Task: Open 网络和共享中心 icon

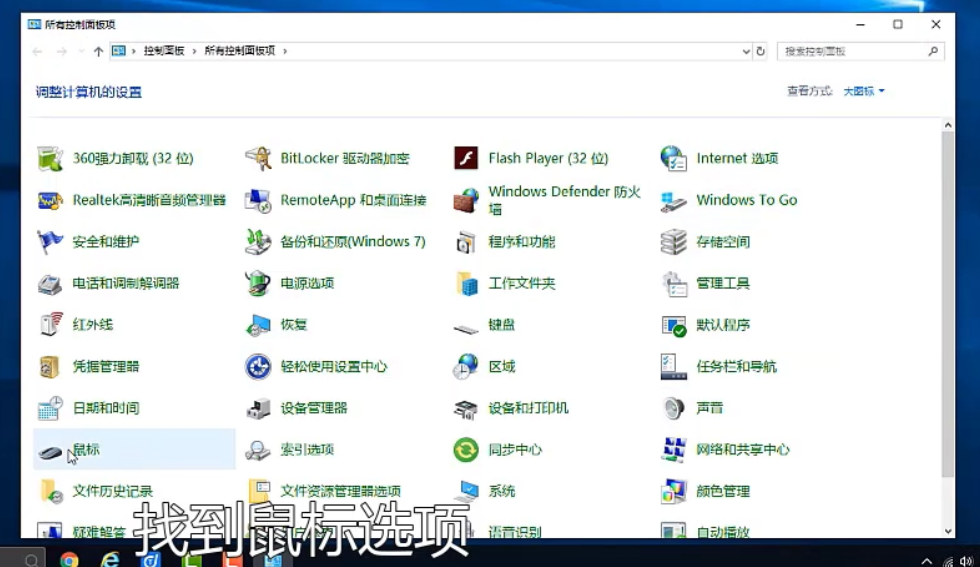Action: (x=674, y=450)
